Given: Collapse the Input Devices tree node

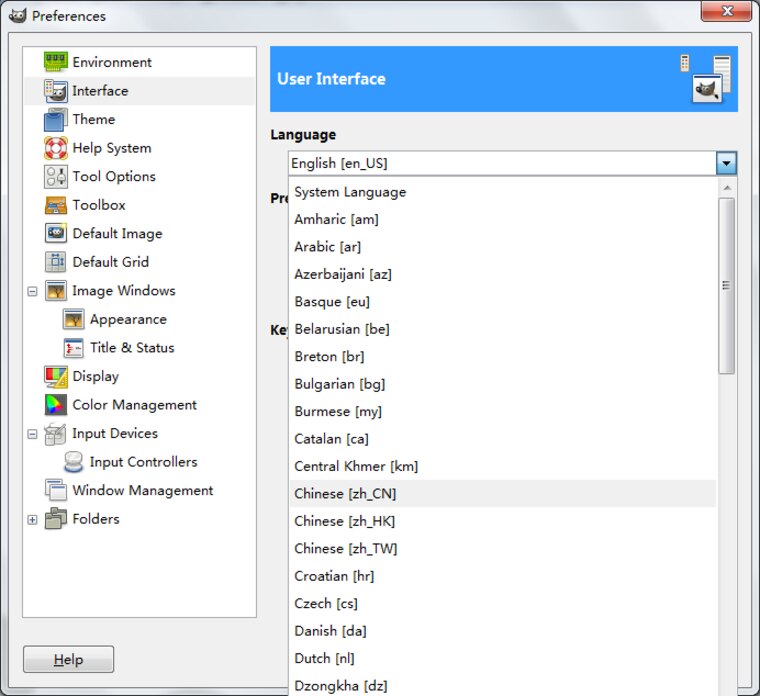Looking at the screenshot, I should (x=32, y=434).
